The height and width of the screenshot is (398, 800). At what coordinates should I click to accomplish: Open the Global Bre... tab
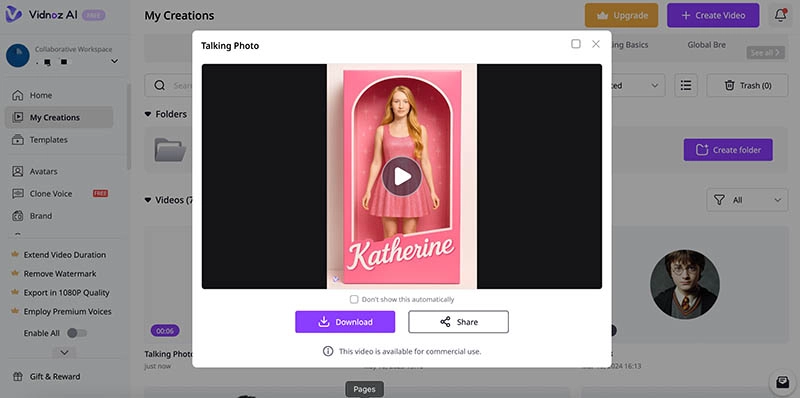[x=706, y=45]
